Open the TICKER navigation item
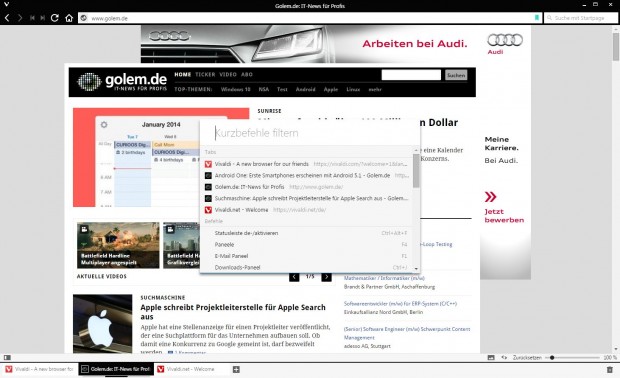This screenshot has width=620, height=378. [x=205, y=74]
